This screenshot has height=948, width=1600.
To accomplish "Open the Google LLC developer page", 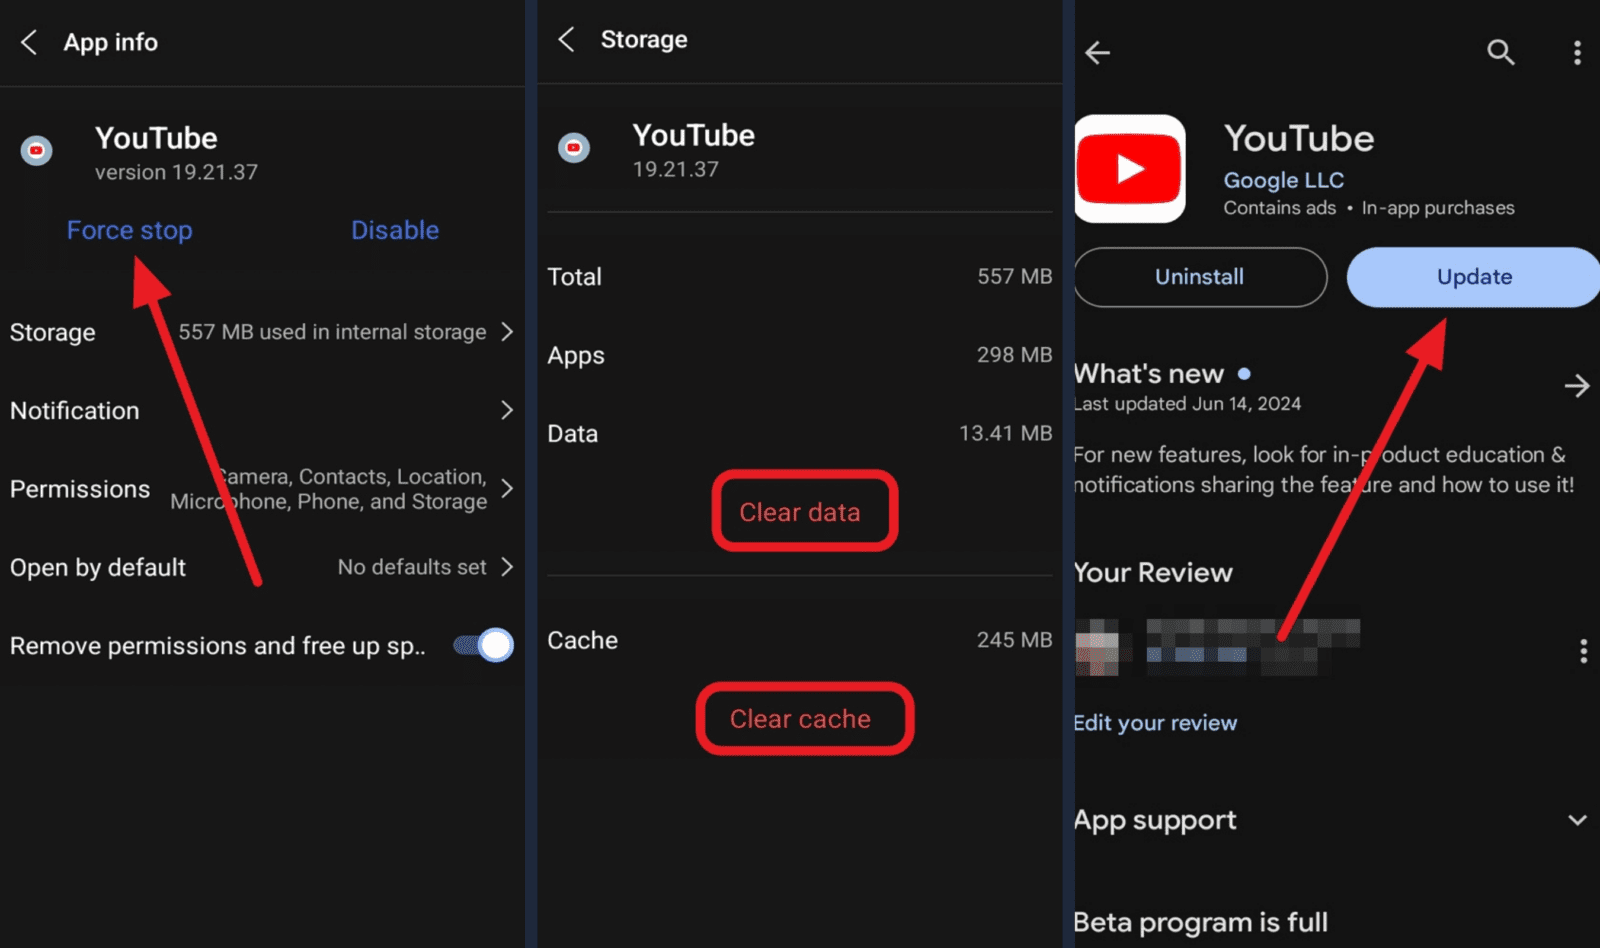I will coord(1283,180).
